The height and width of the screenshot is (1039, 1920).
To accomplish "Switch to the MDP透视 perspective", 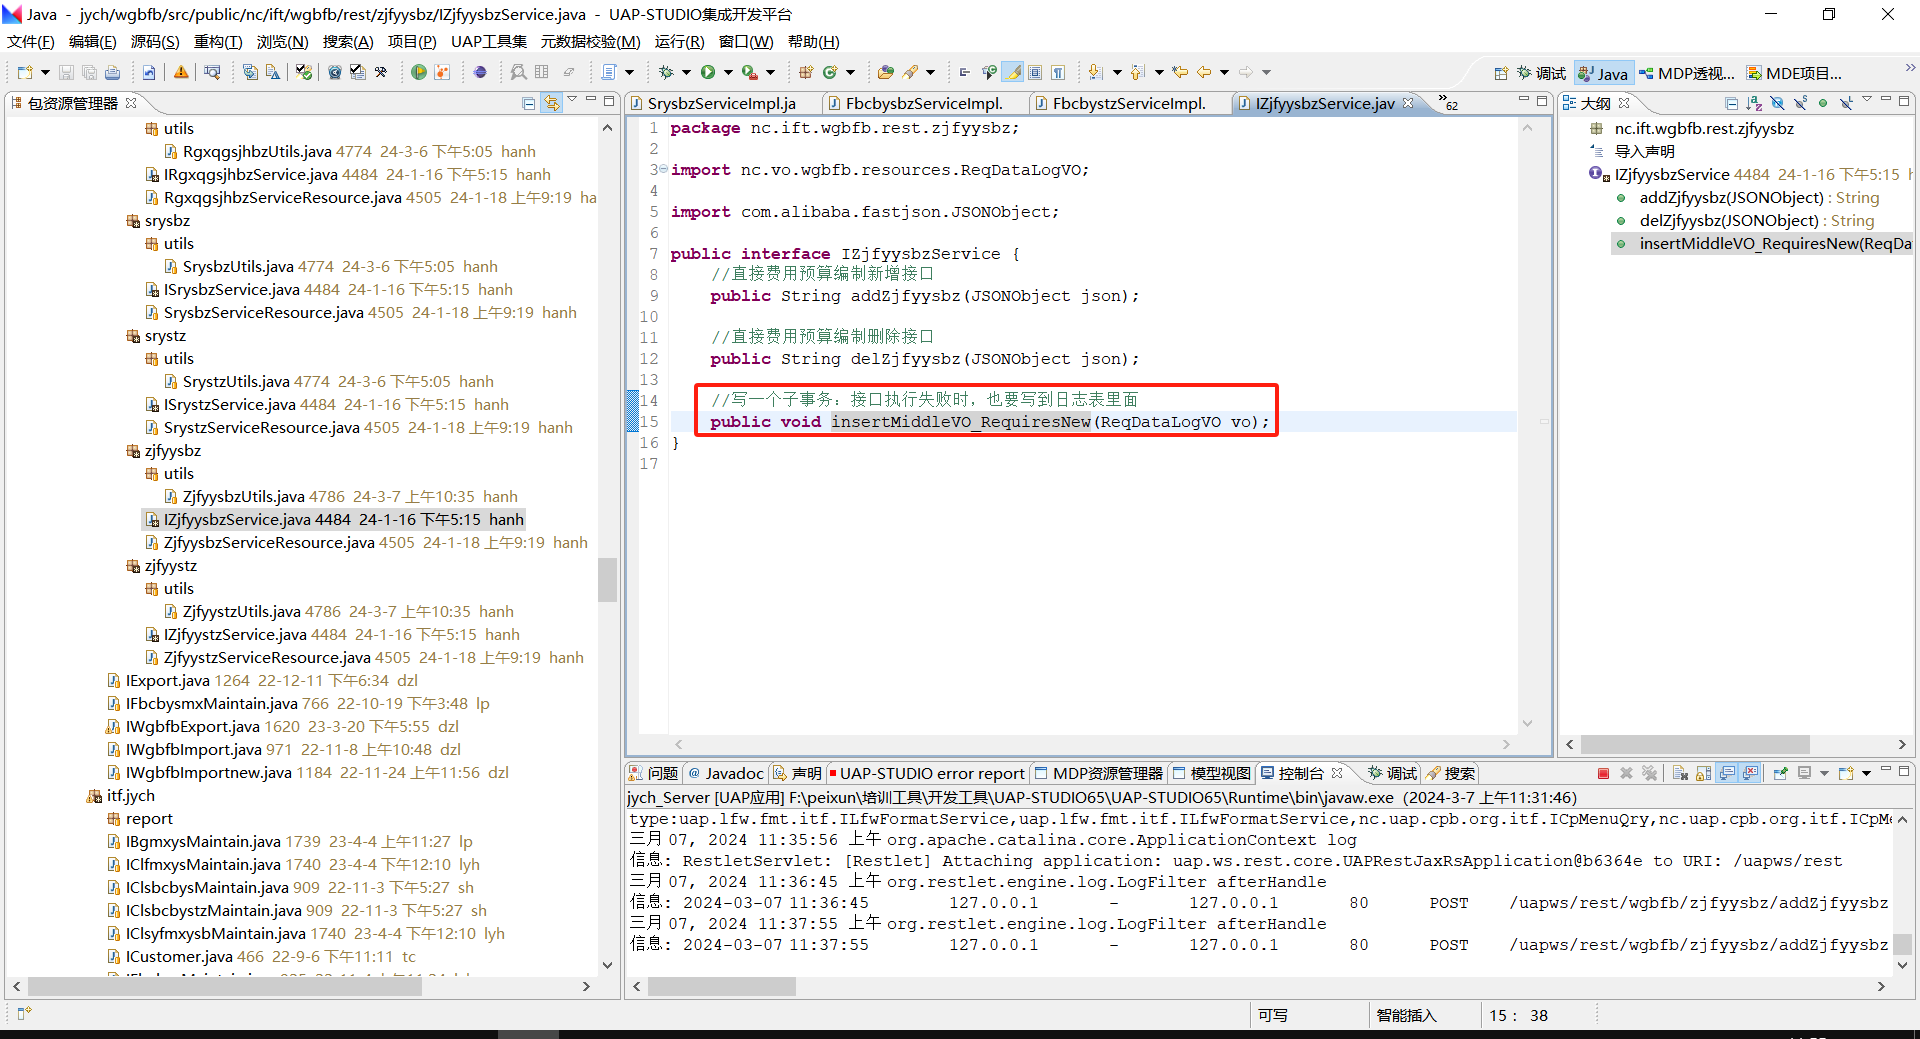I will coord(1687,73).
